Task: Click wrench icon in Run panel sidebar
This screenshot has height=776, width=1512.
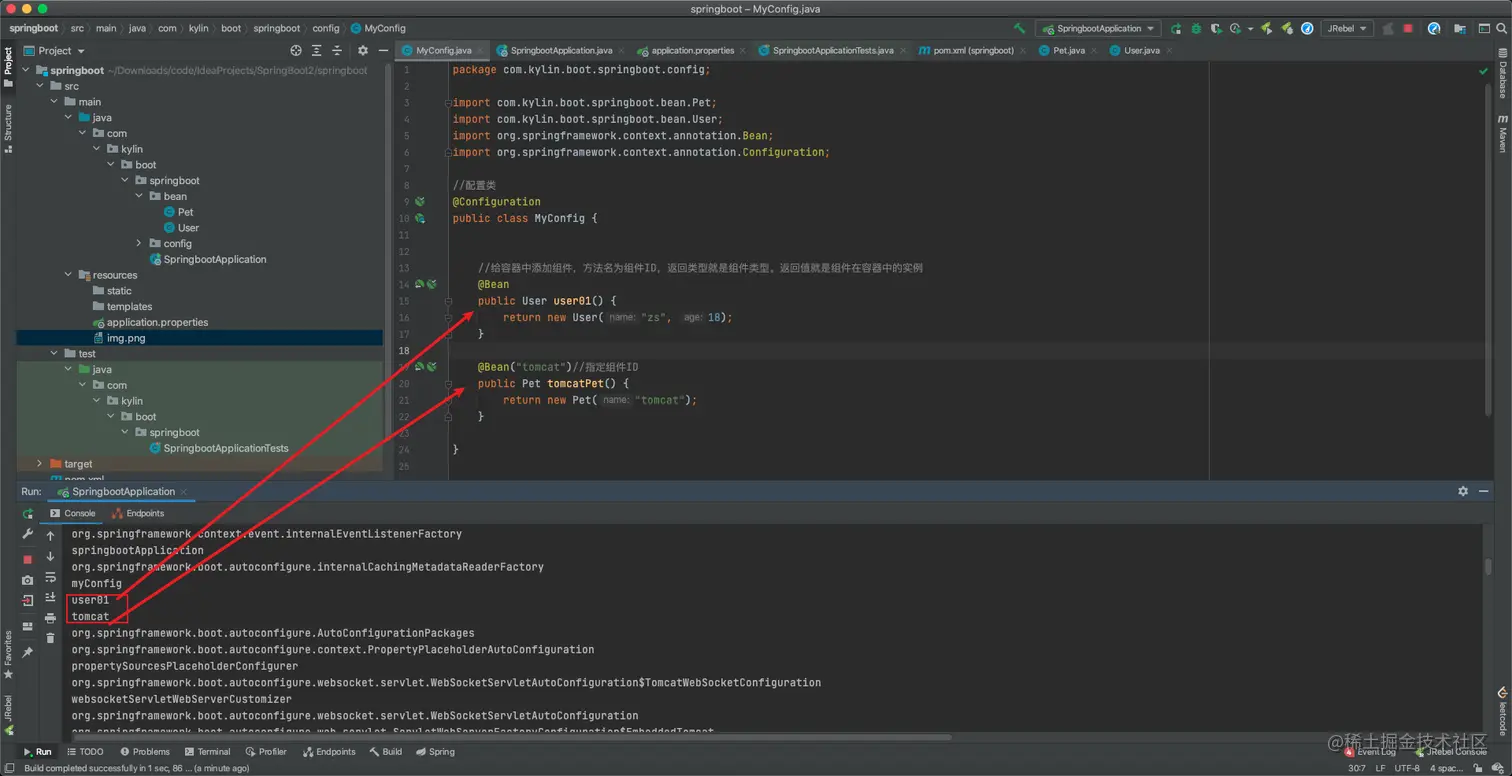Action: [x=28, y=535]
